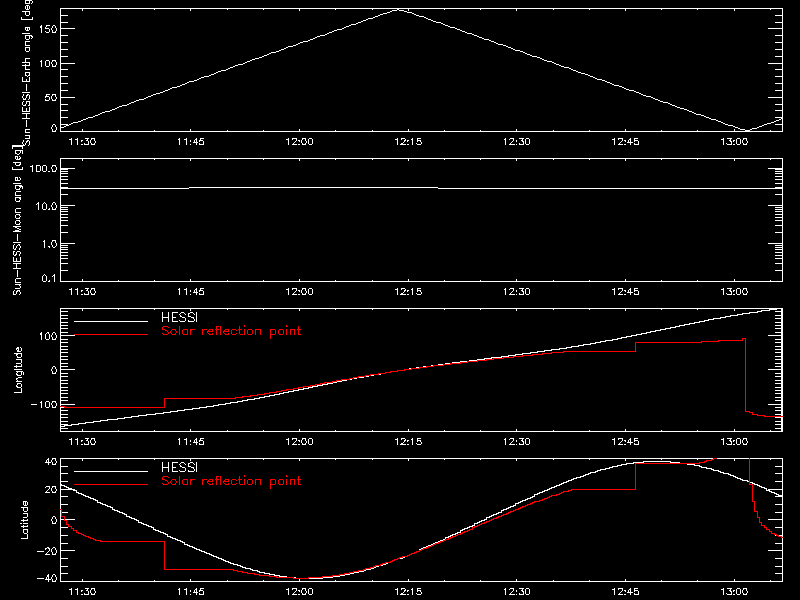The image size is (800, 600).
Task: Click the 100 tick label on Earth angle axis
Action: tap(48, 64)
